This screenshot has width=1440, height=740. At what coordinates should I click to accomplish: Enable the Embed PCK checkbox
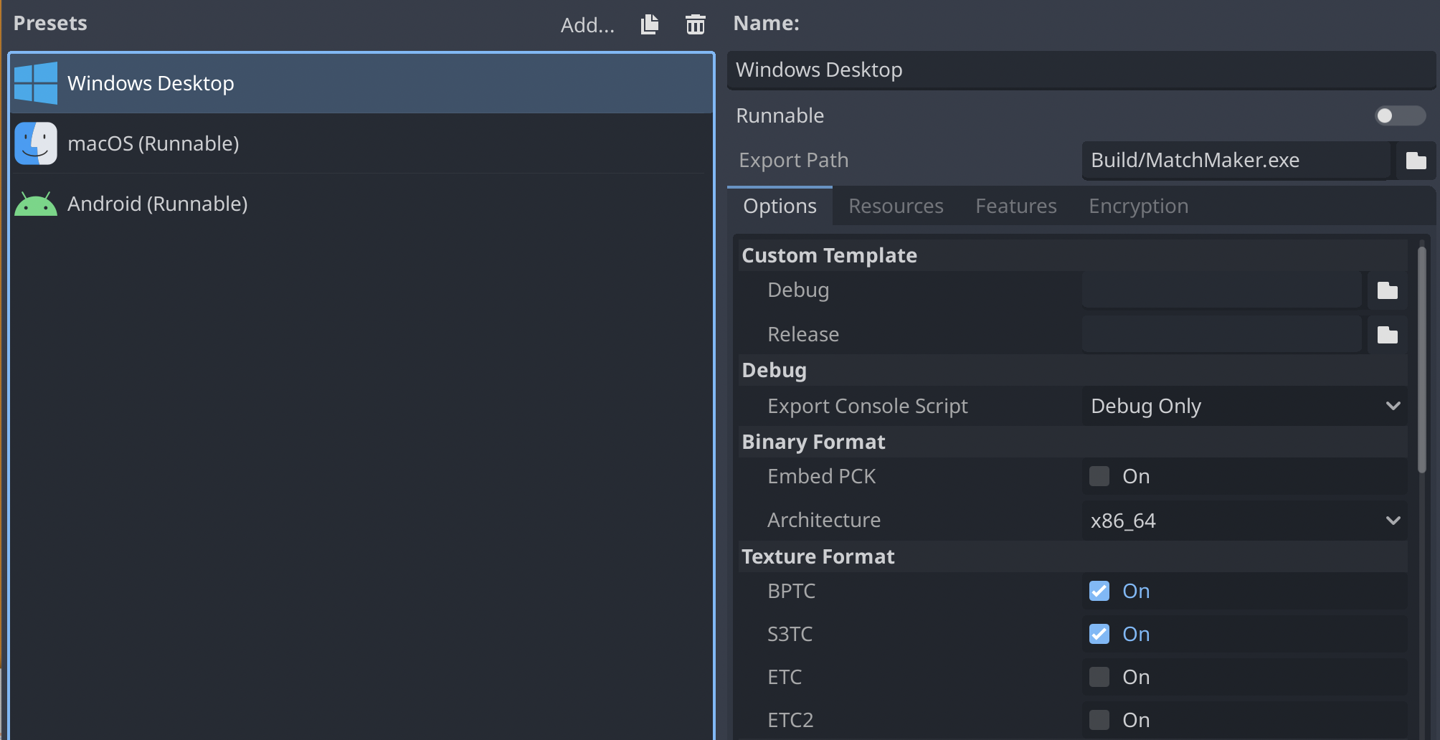(x=1099, y=476)
